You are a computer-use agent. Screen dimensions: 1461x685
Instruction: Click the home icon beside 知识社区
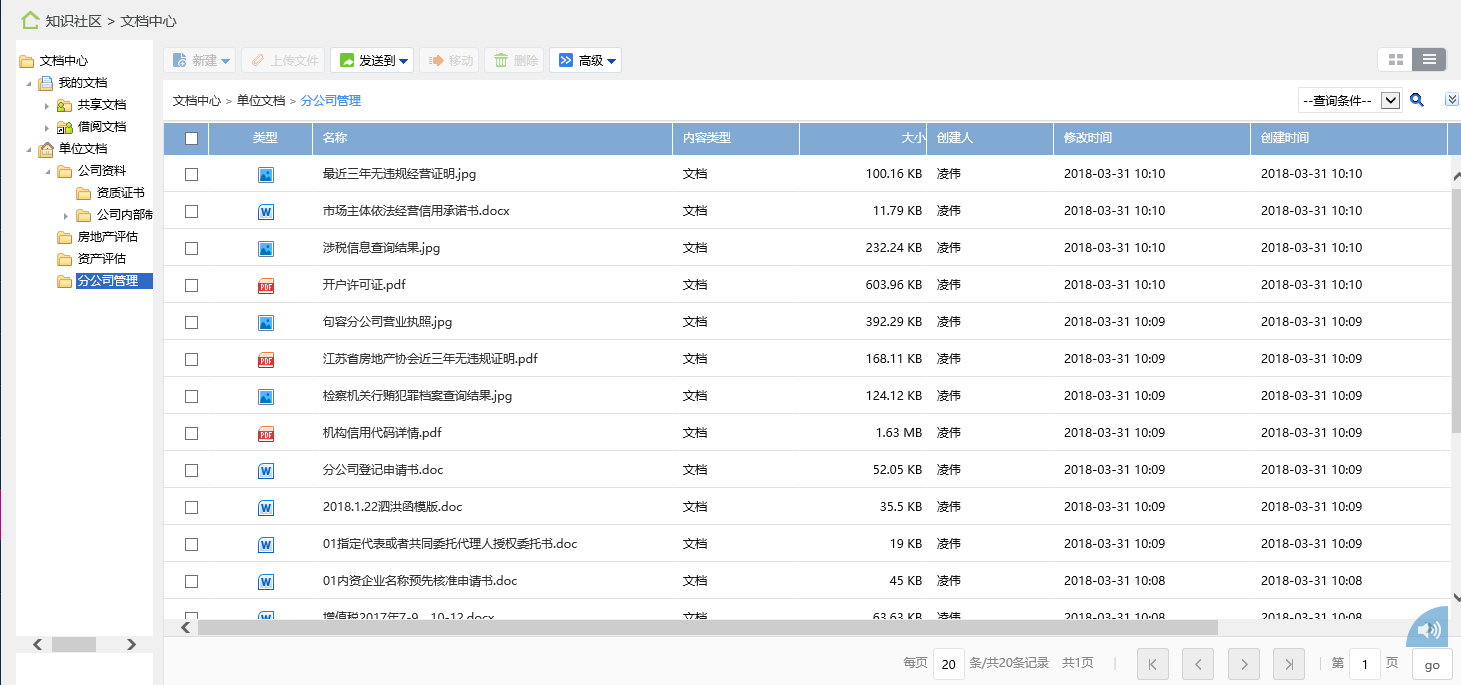[30, 20]
